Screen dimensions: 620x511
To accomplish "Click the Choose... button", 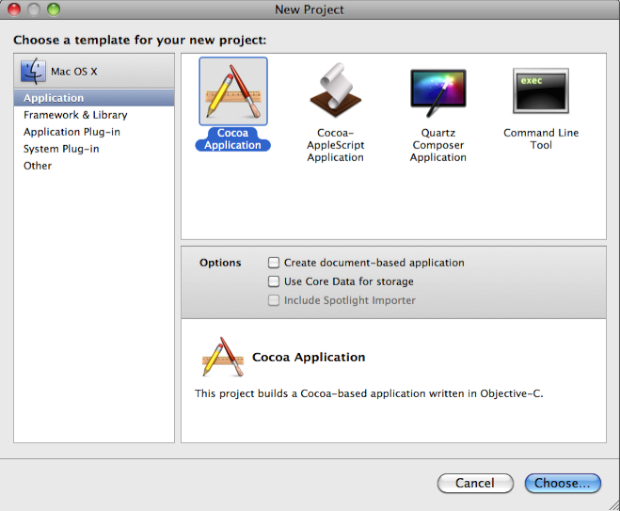I will pos(563,483).
